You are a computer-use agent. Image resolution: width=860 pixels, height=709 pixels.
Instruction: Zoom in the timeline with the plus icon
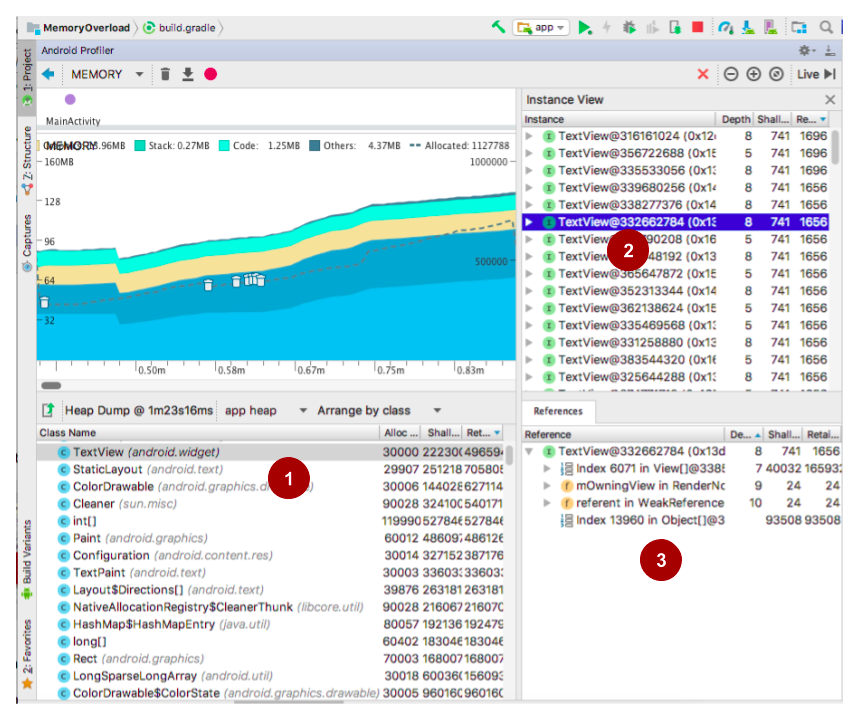tap(754, 74)
